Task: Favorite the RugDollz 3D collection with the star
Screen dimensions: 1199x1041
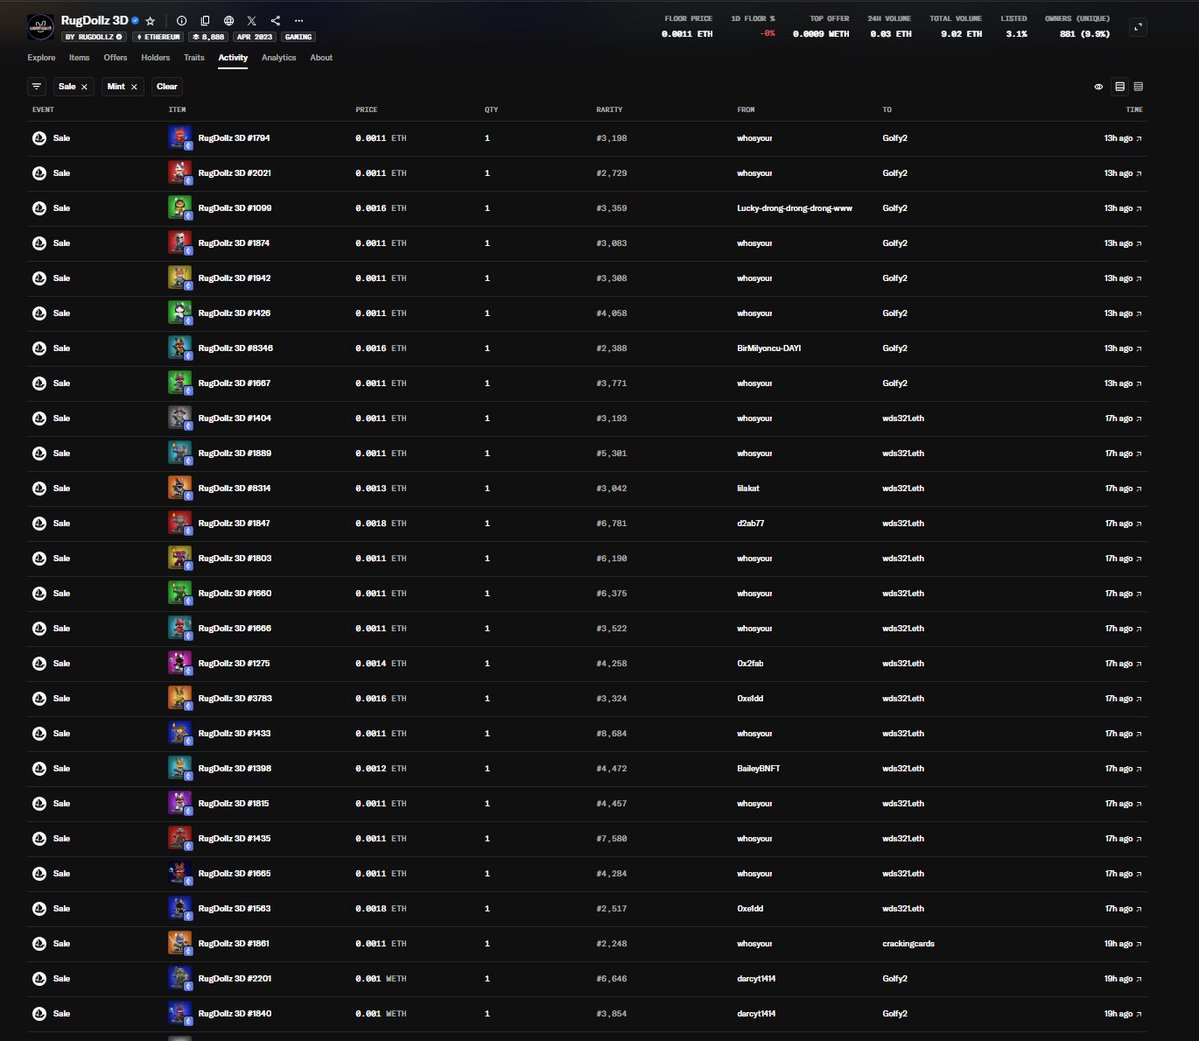Action: [x=150, y=21]
